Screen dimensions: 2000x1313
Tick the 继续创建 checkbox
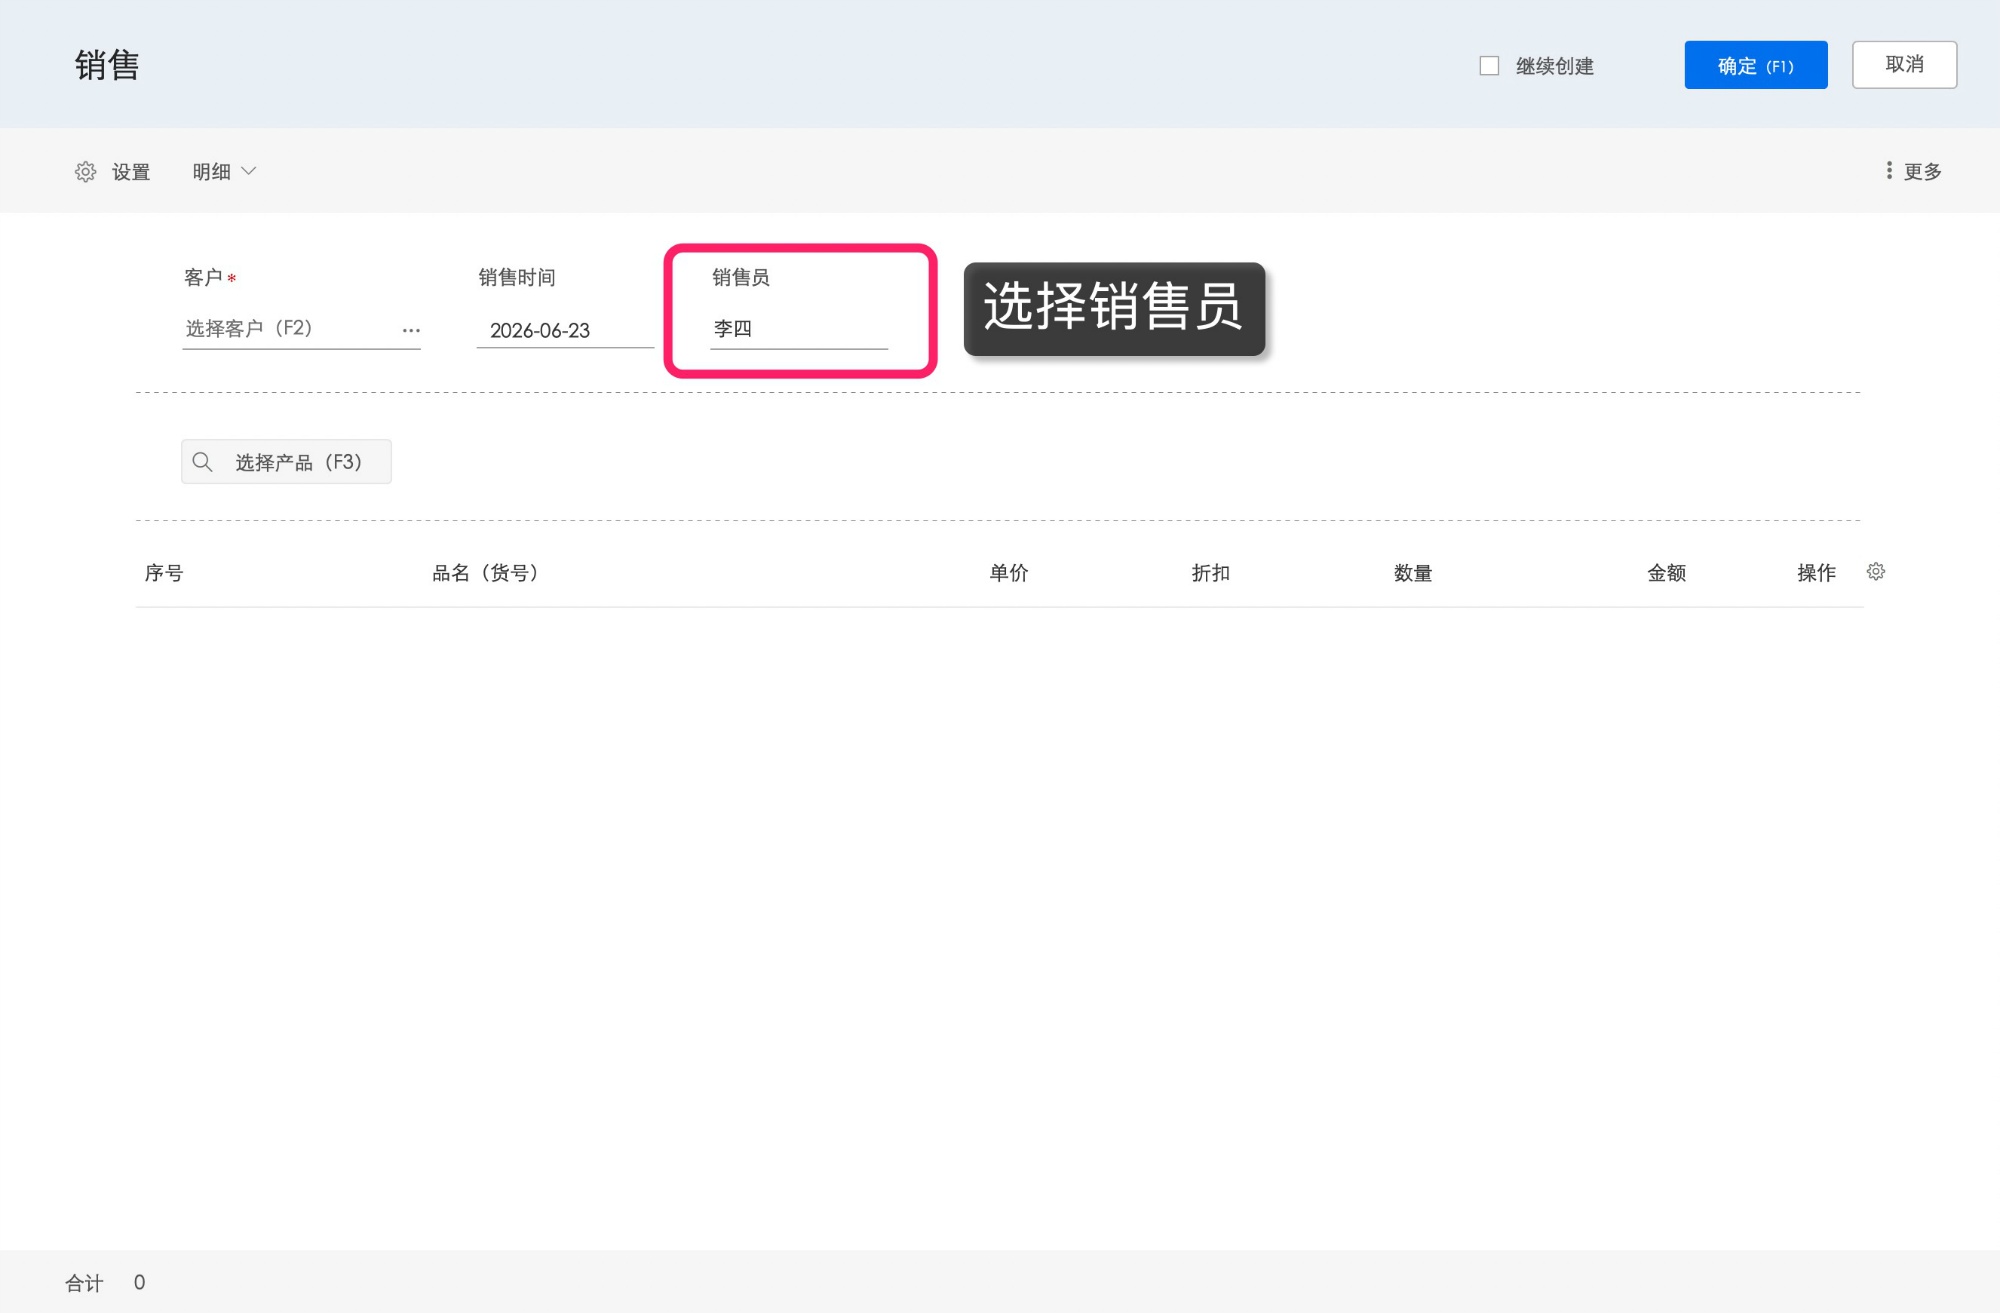[1489, 66]
